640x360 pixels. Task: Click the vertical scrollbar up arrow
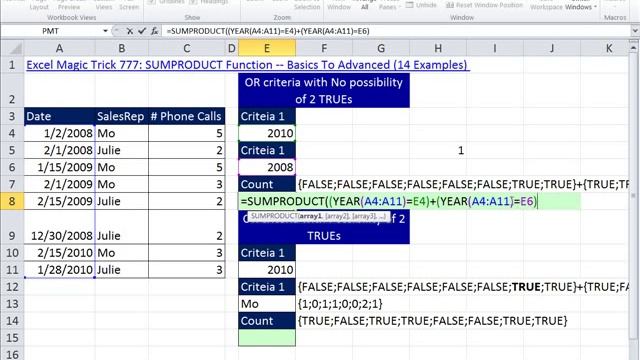634,47
